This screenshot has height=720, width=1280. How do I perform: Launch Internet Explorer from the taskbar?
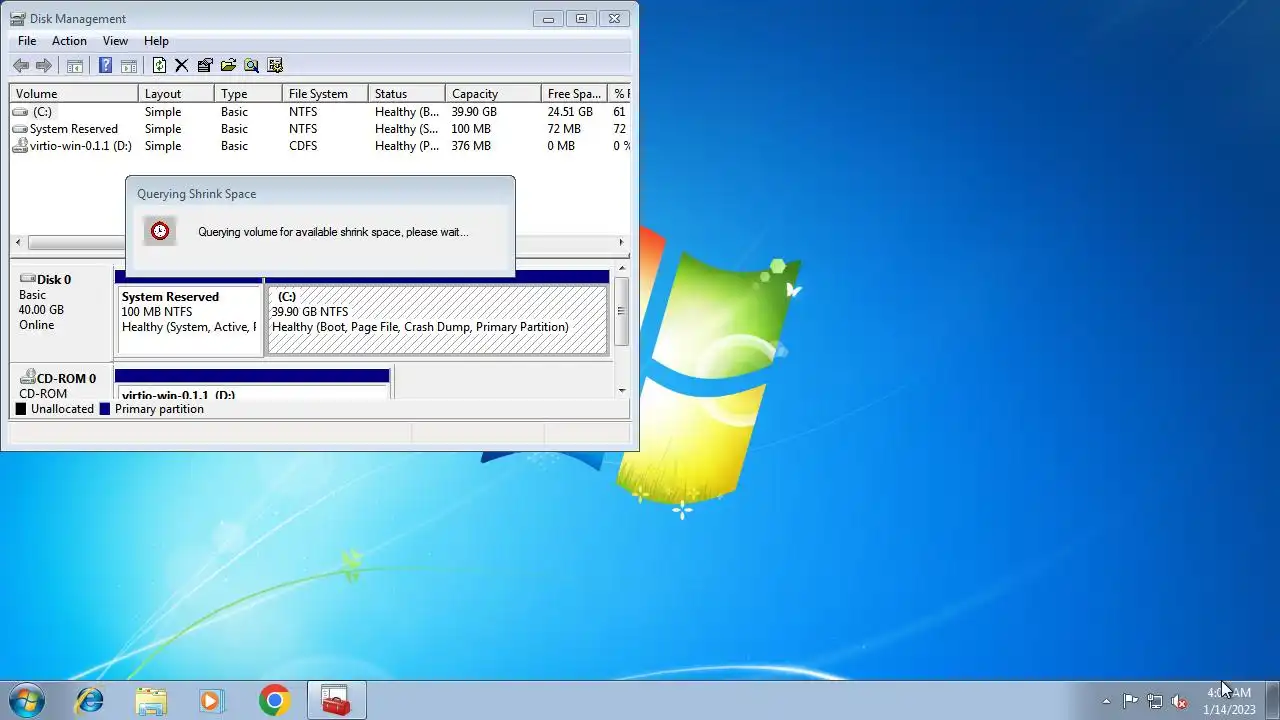click(x=90, y=700)
